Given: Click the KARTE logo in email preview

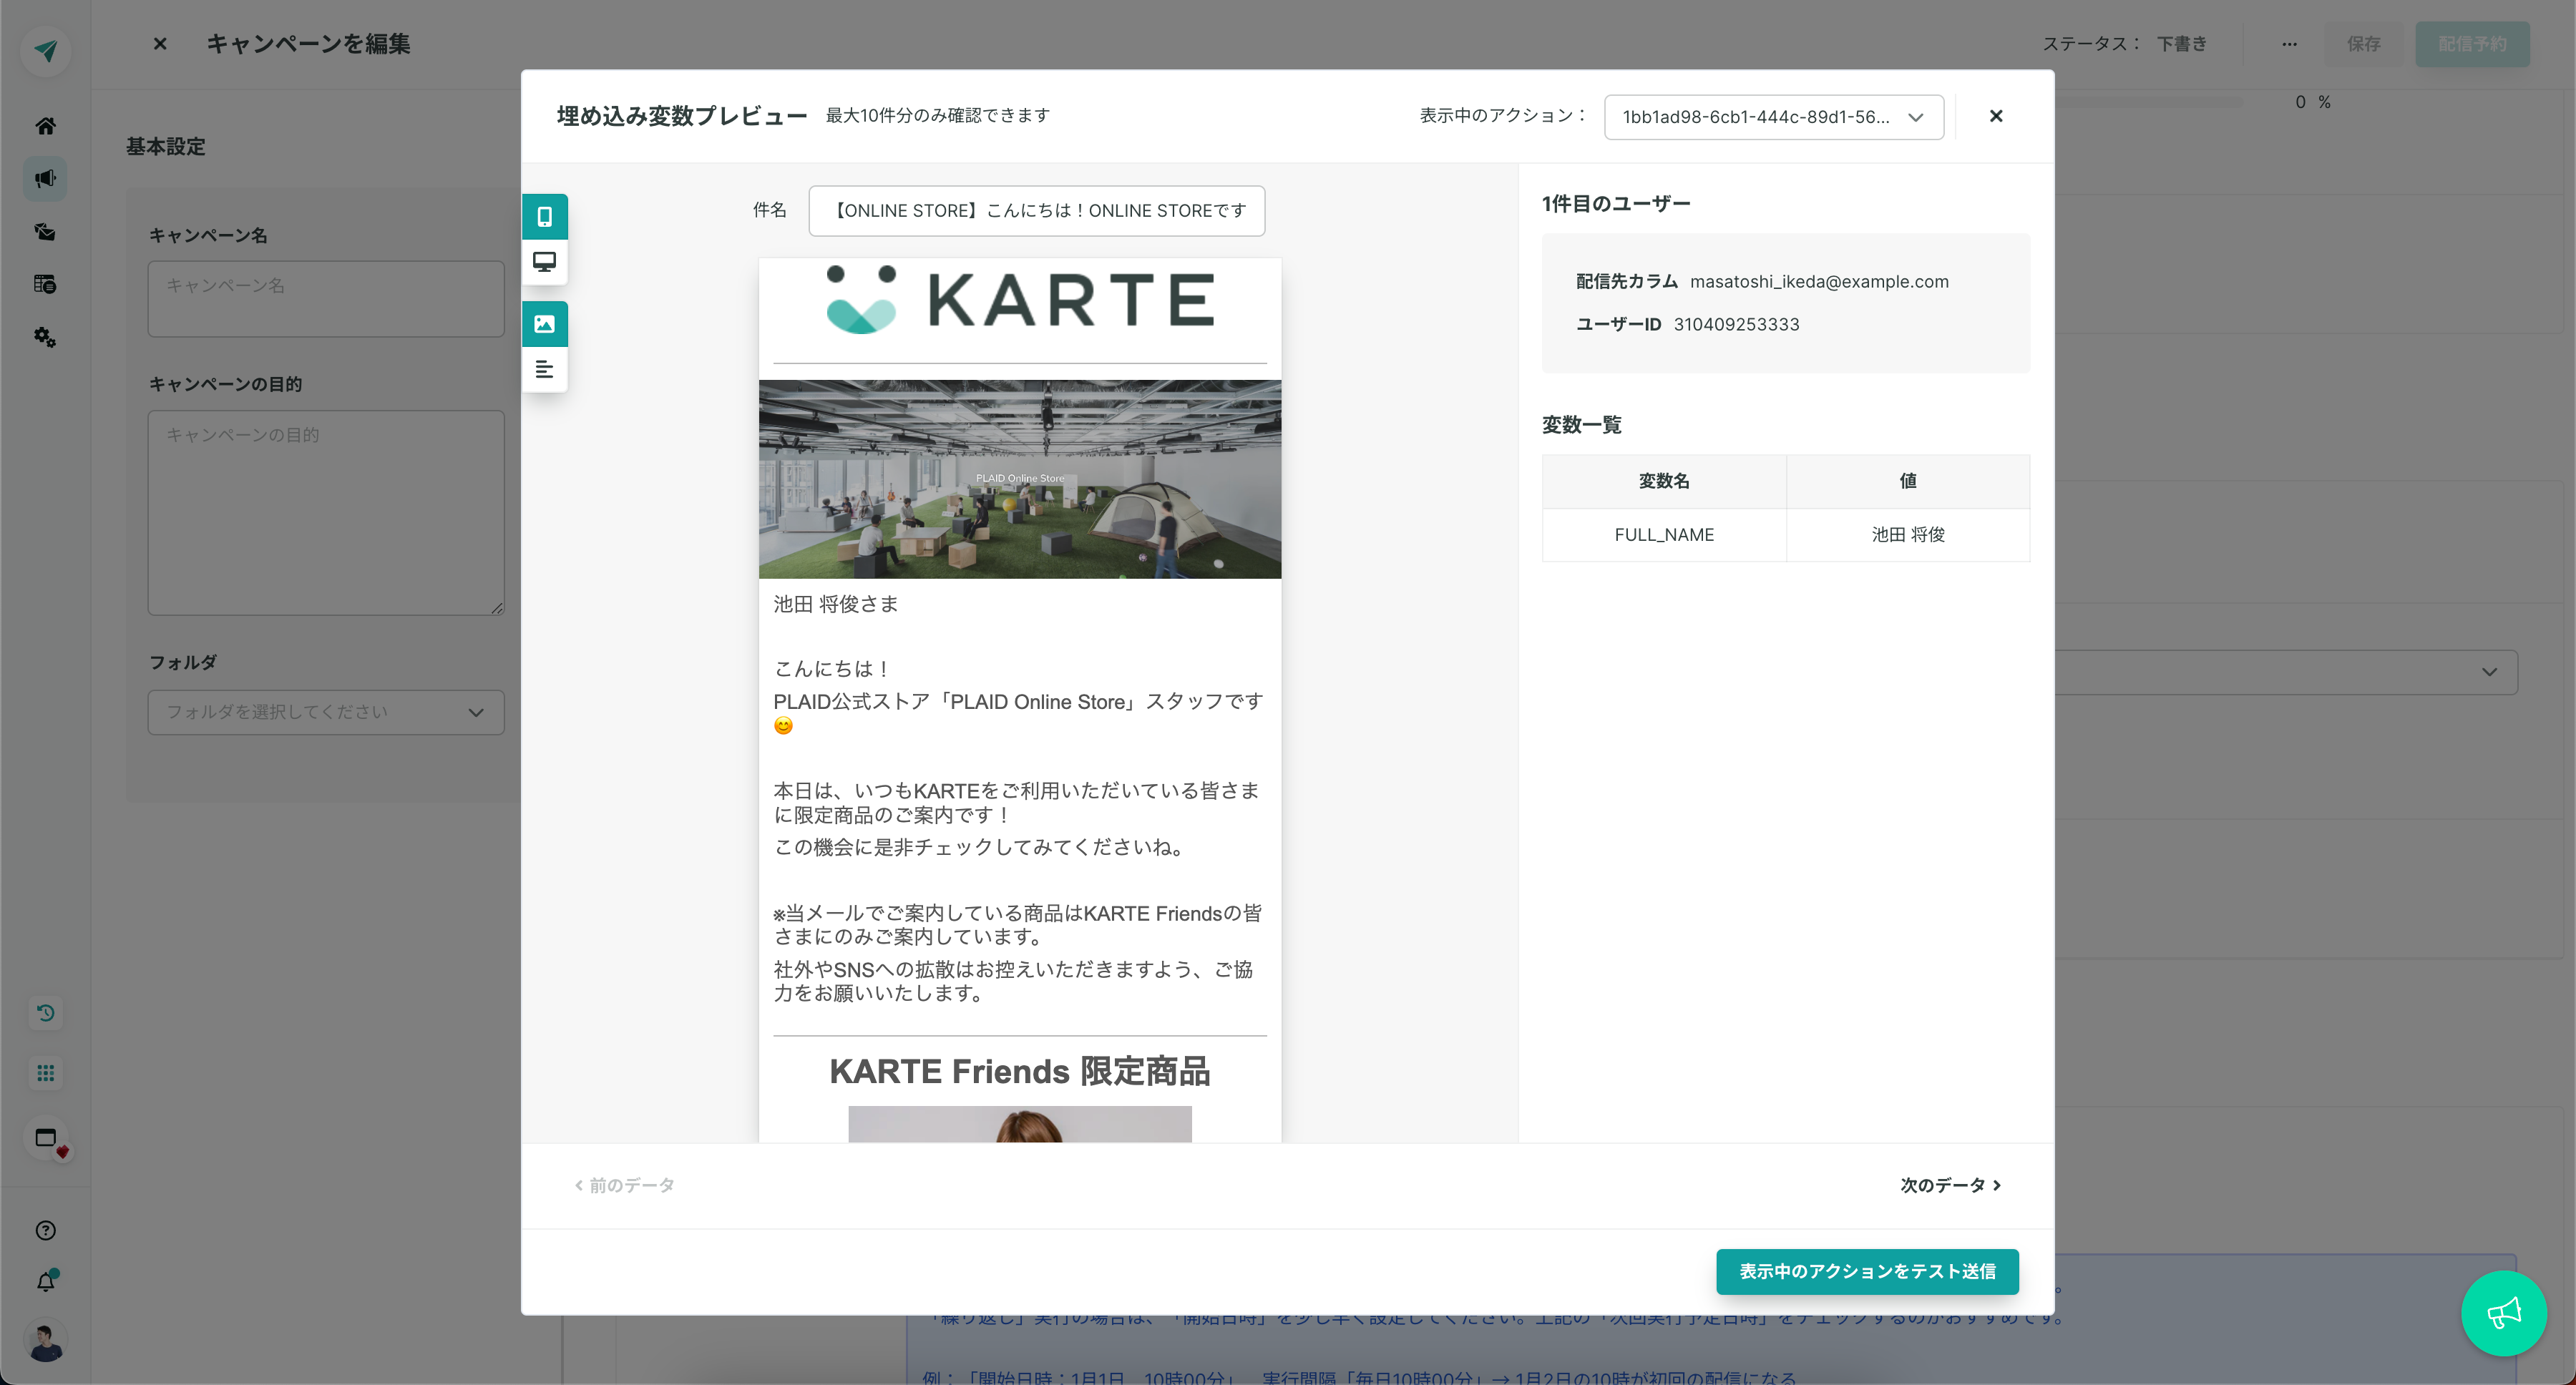Looking at the screenshot, I should pyautogui.click(x=1020, y=299).
